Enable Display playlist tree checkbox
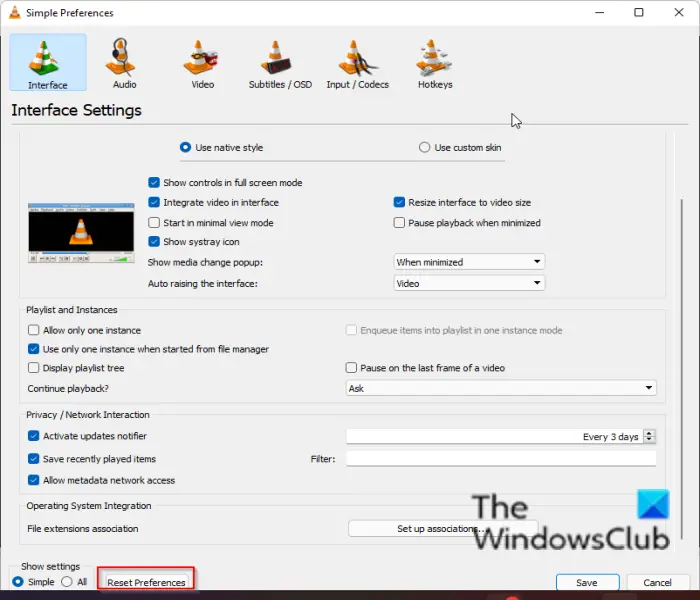Image resolution: width=700 pixels, height=600 pixels. point(33,367)
